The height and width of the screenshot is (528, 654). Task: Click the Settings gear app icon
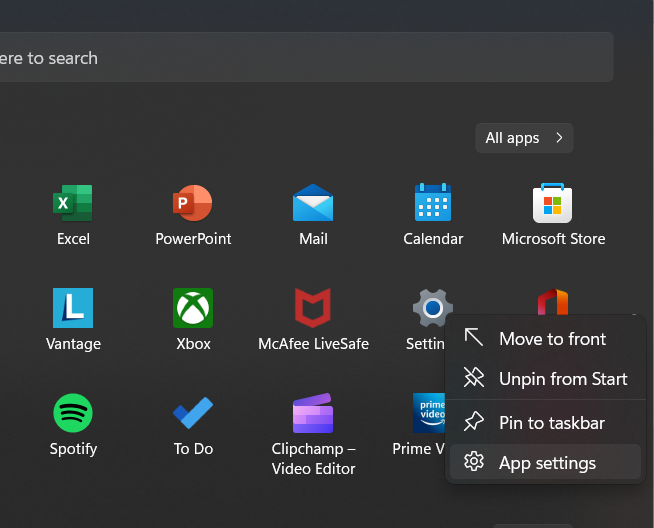click(432, 307)
